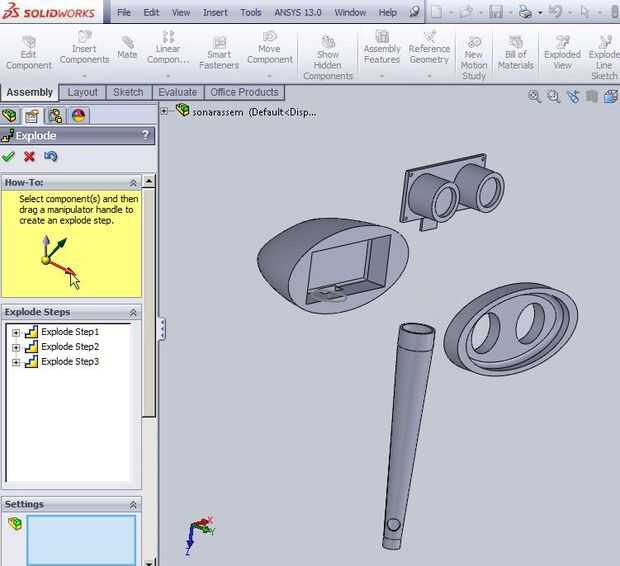Click the Smart Fasteners tool
Viewport: 620px width, 566px height.
pyautogui.click(x=219, y=53)
